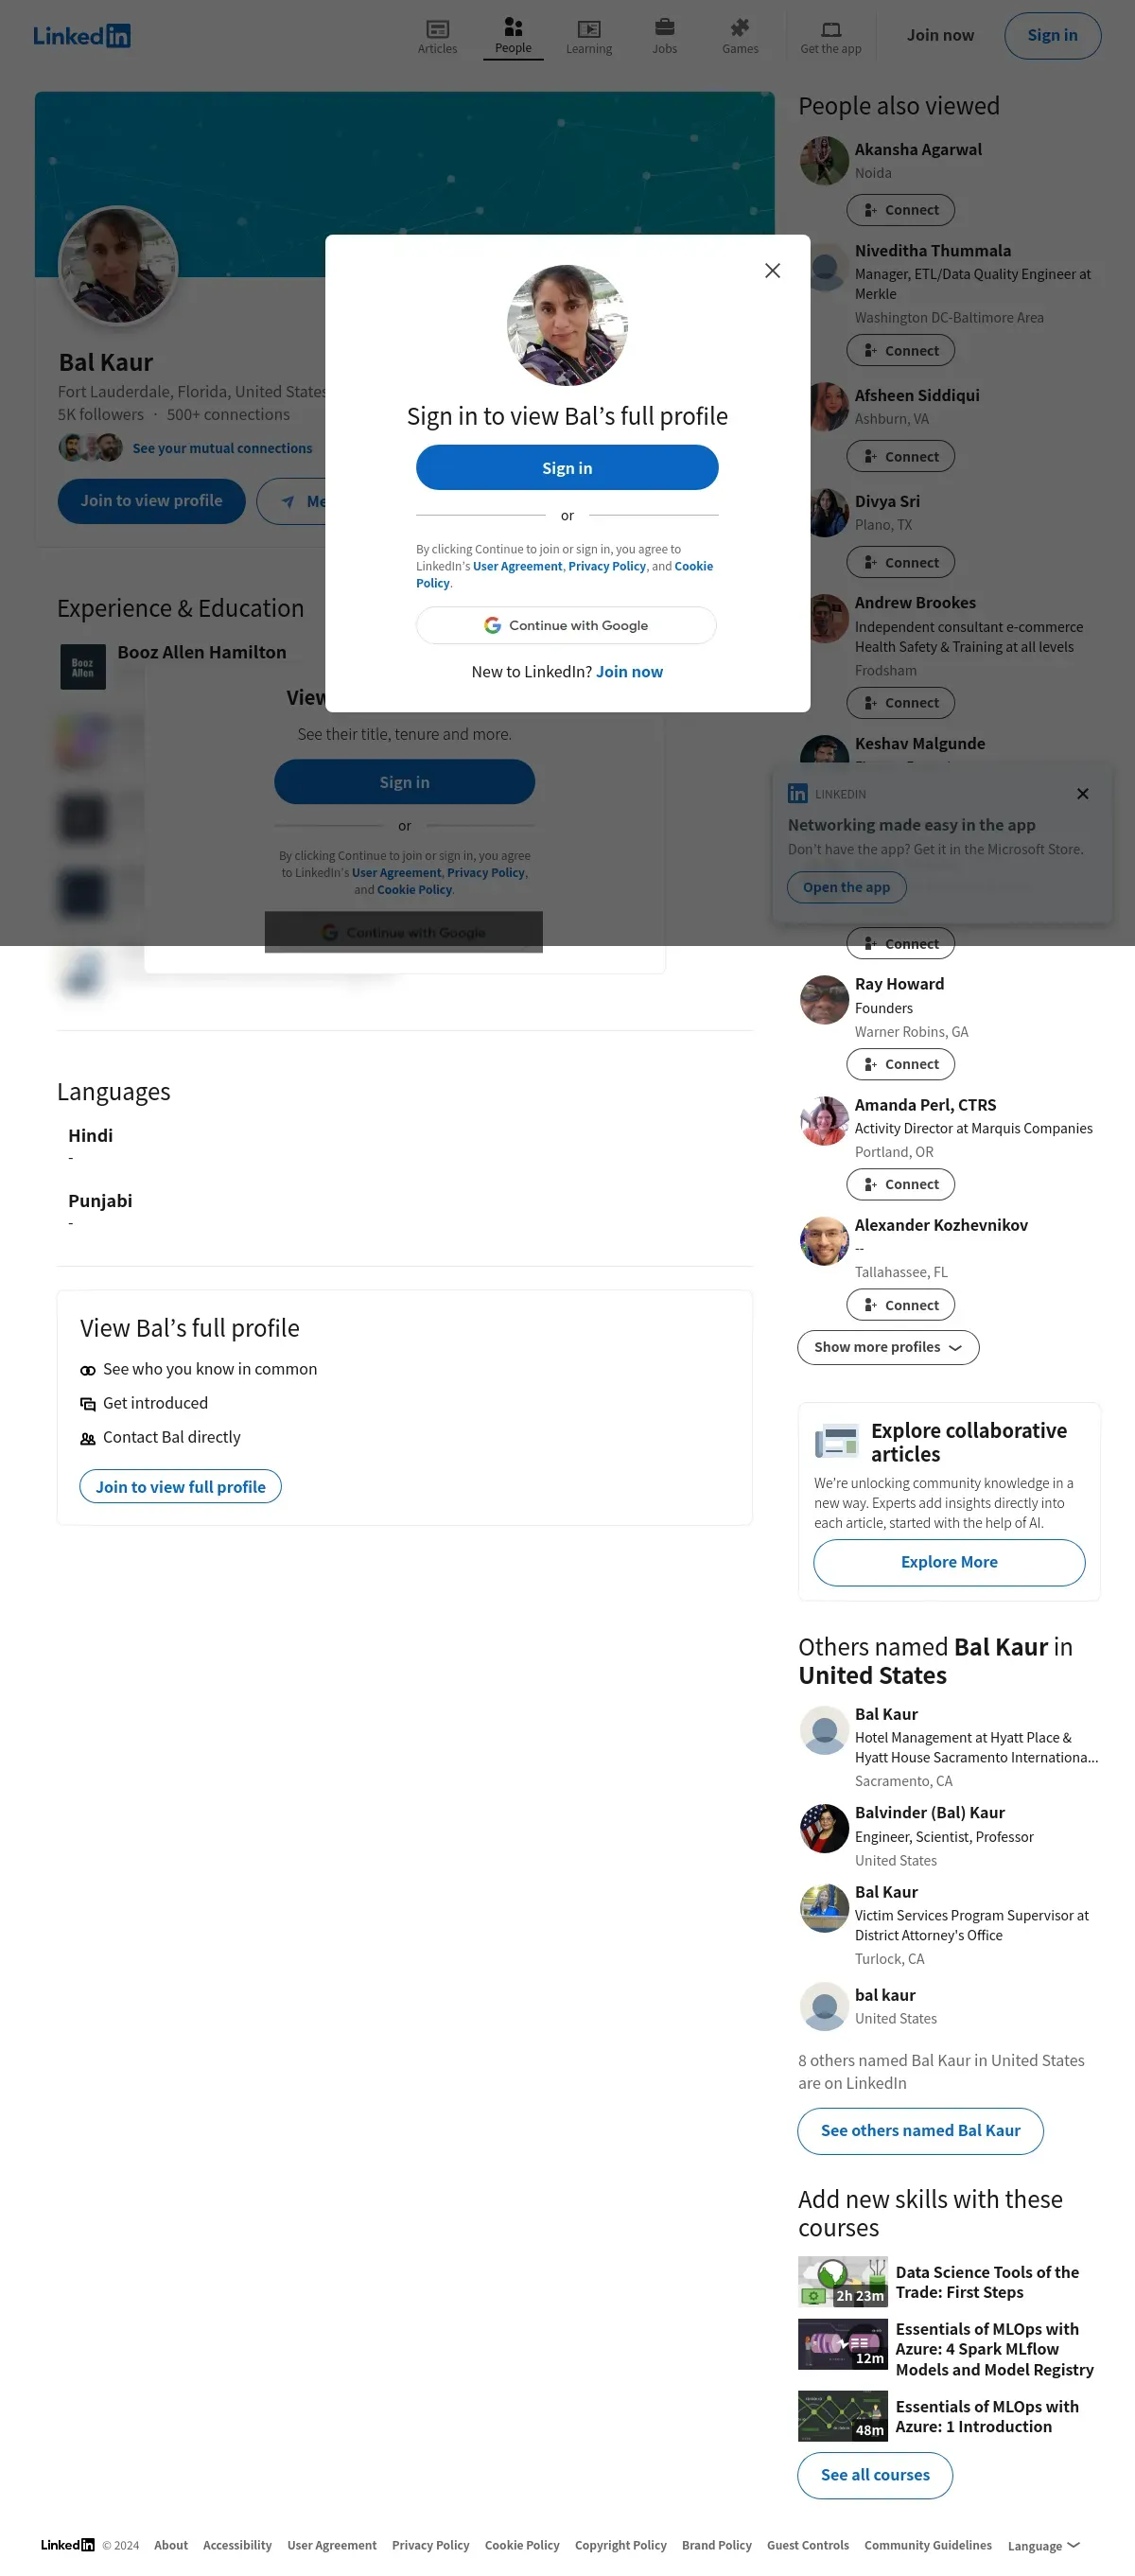Viewport: 1135px width, 2576px height.
Task: Switch to the People tab
Action: click(513, 36)
